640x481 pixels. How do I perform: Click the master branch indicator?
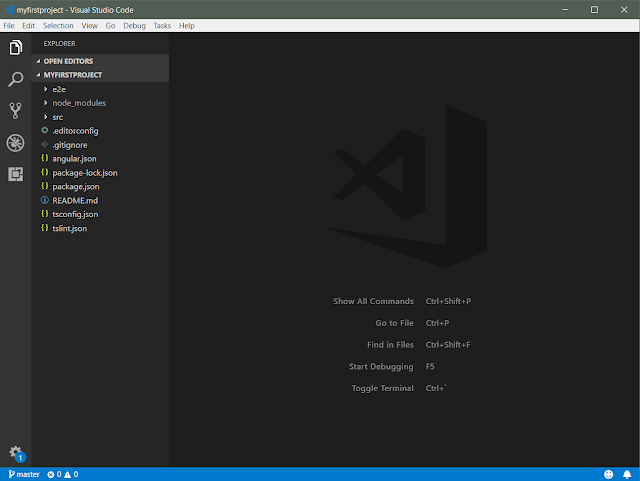click(x=24, y=474)
